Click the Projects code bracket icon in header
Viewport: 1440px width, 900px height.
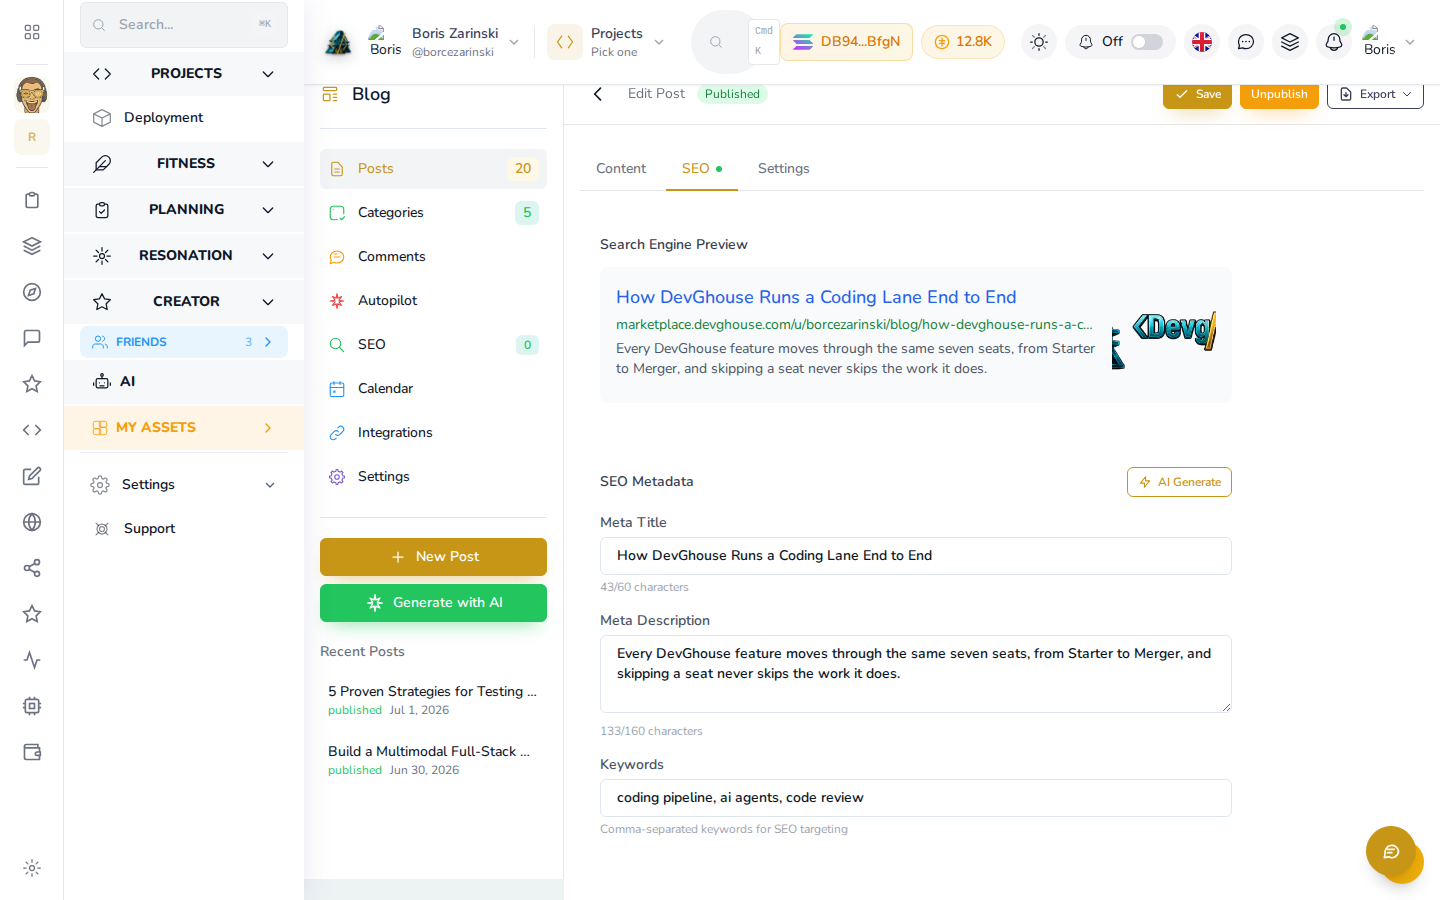click(565, 42)
